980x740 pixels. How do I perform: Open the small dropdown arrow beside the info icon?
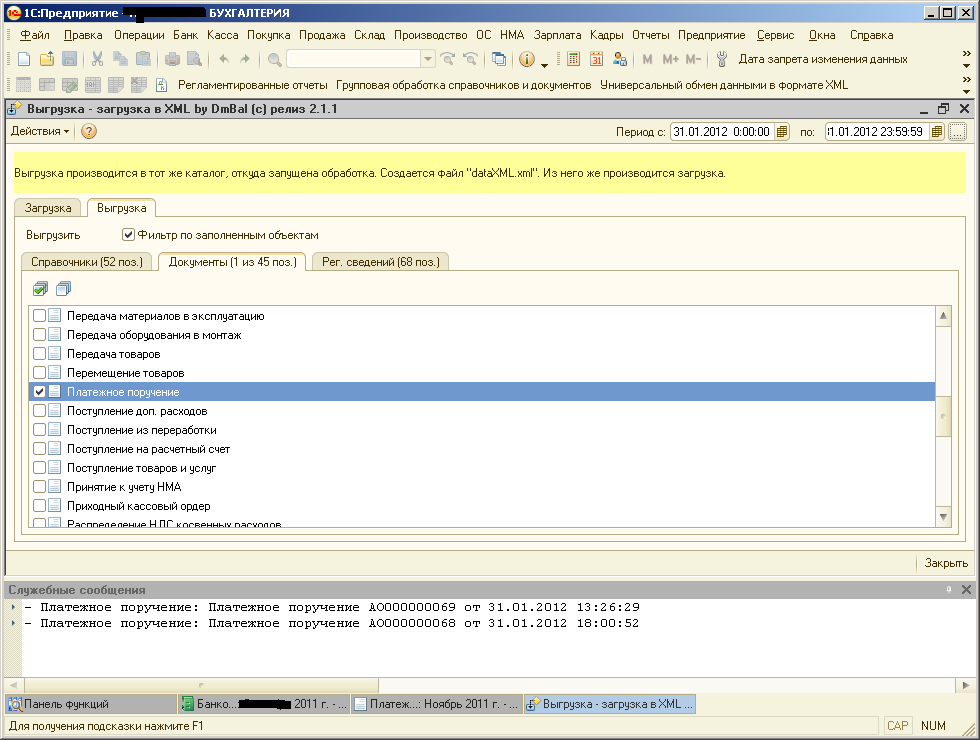click(x=544, y=65)
